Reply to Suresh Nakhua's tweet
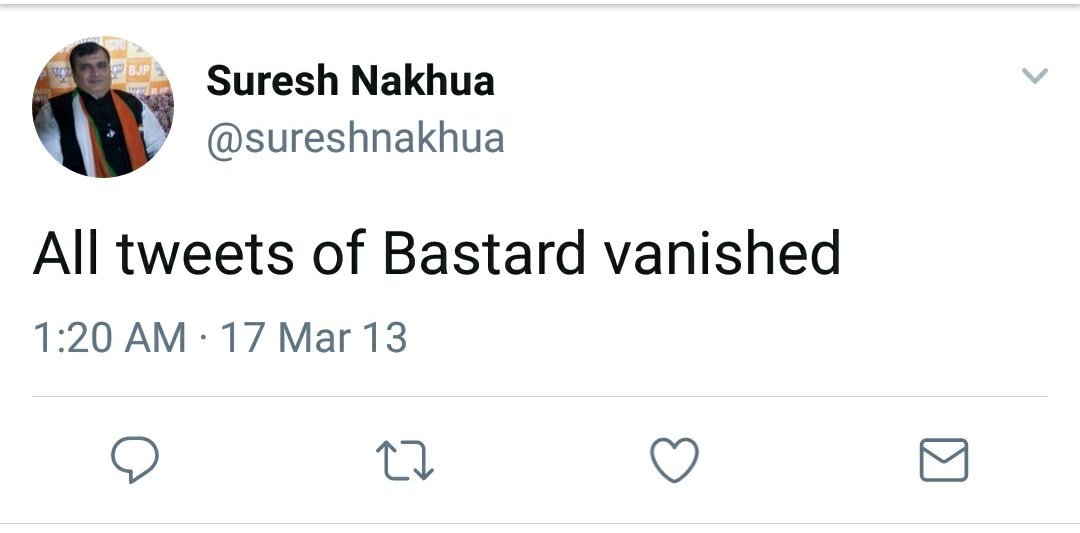Image resolution: width=1080 pixels, height=533 pixels. (x=134, y=460)
